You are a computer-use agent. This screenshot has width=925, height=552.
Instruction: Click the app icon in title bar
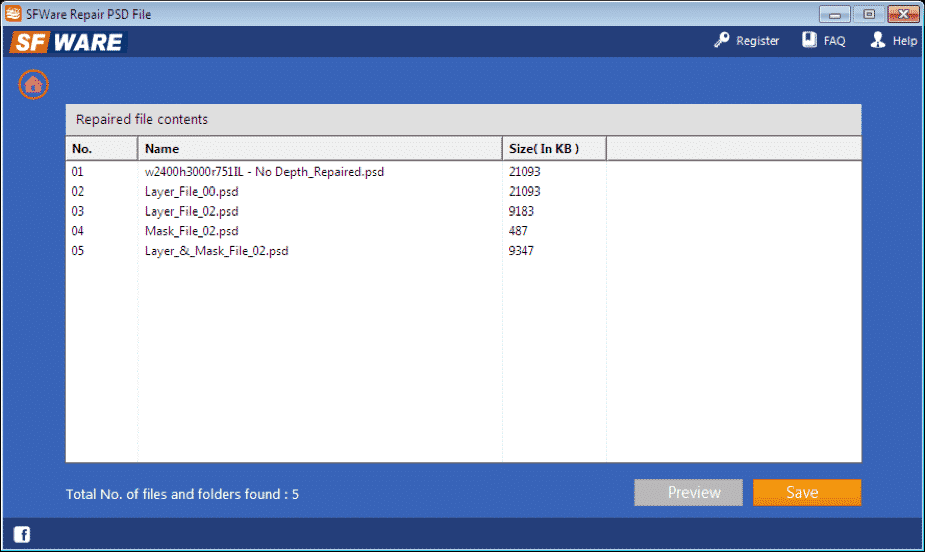13,14
